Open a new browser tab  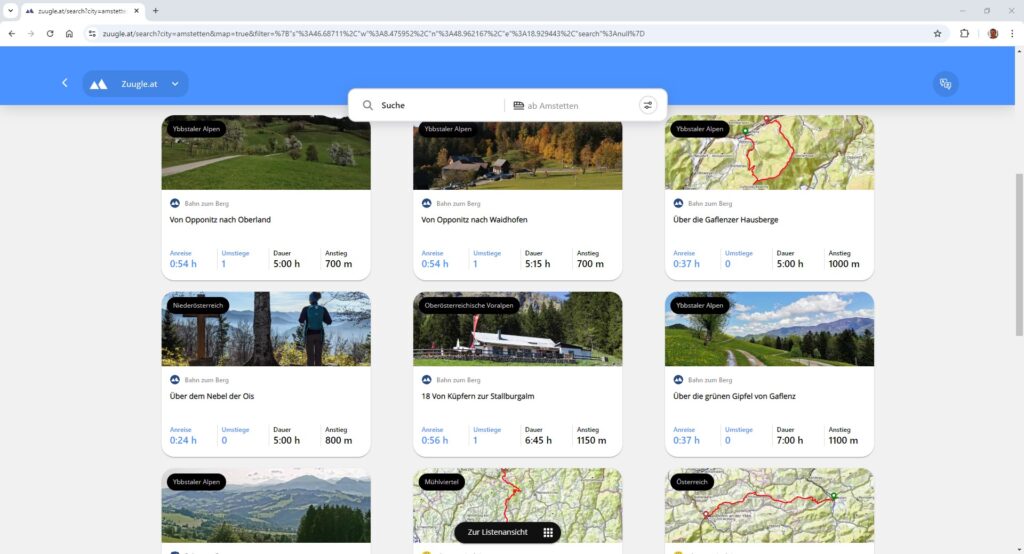pos(155,10)
